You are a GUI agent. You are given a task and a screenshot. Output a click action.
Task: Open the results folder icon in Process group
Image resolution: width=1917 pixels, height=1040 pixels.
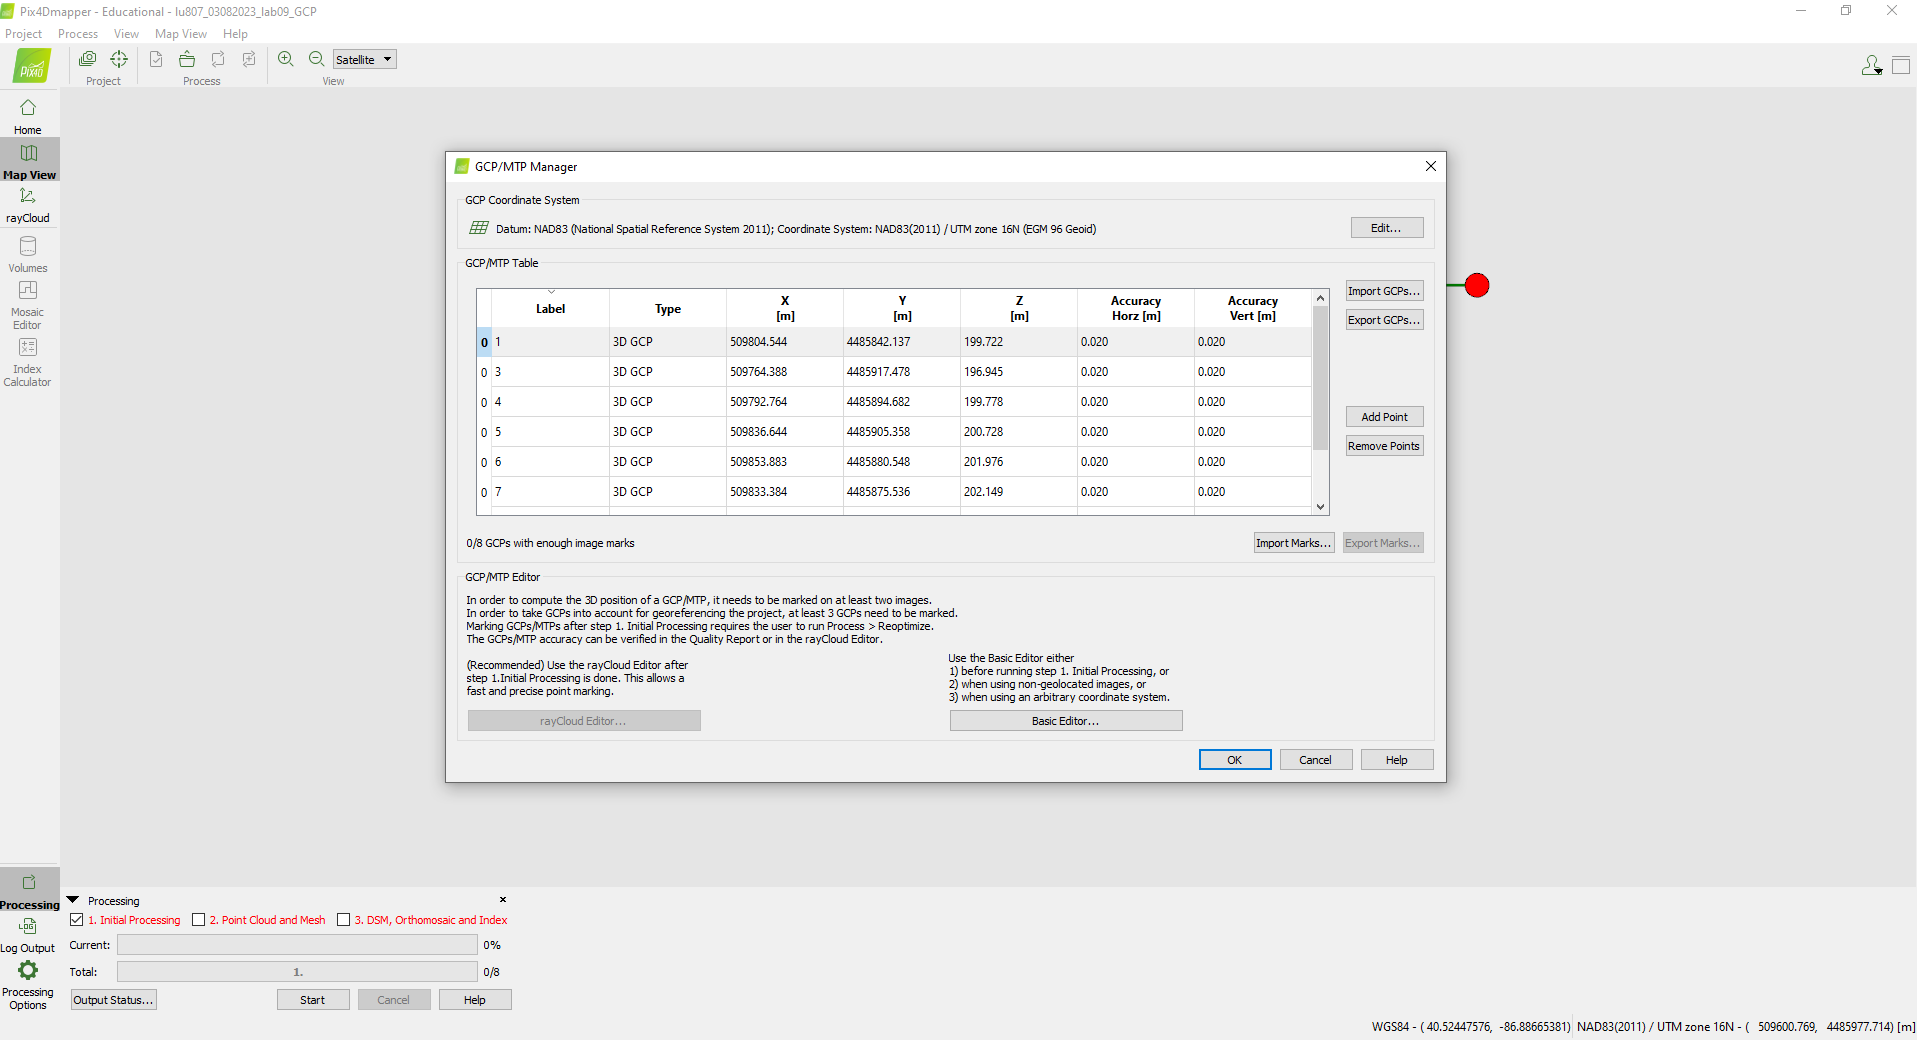pos(187,59)
